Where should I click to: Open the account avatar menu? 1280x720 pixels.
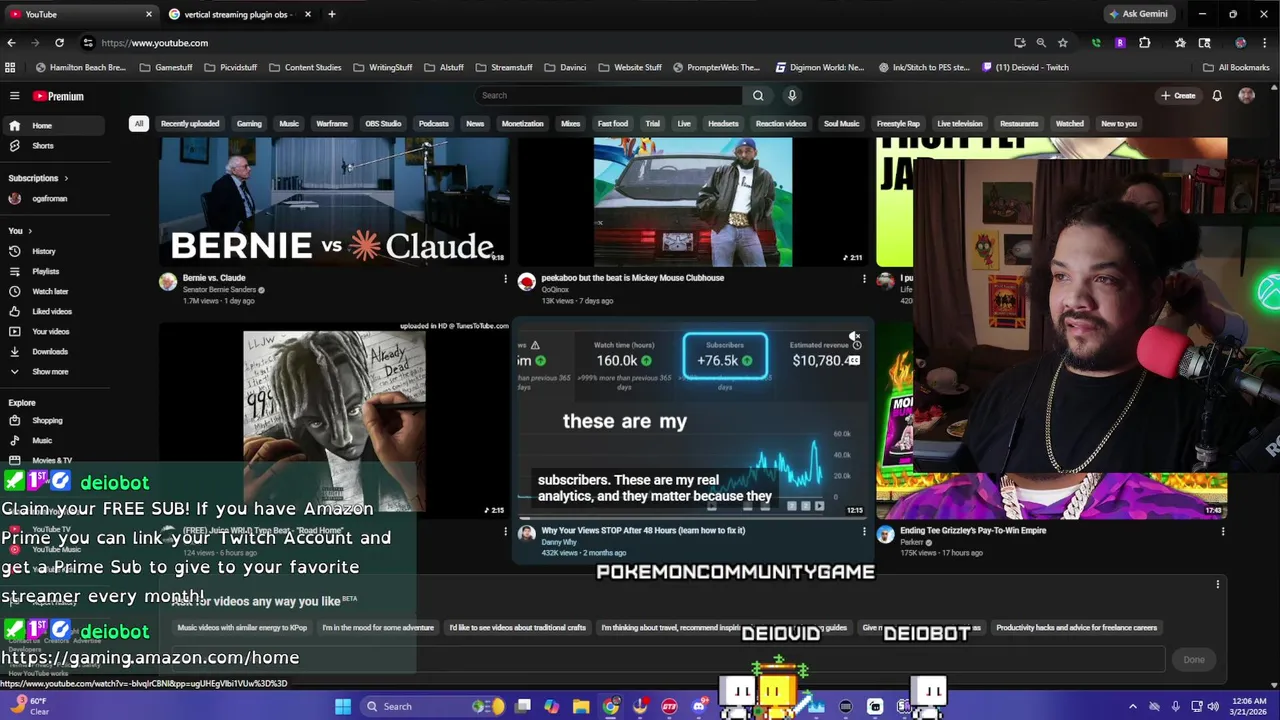click(1246, 96)
